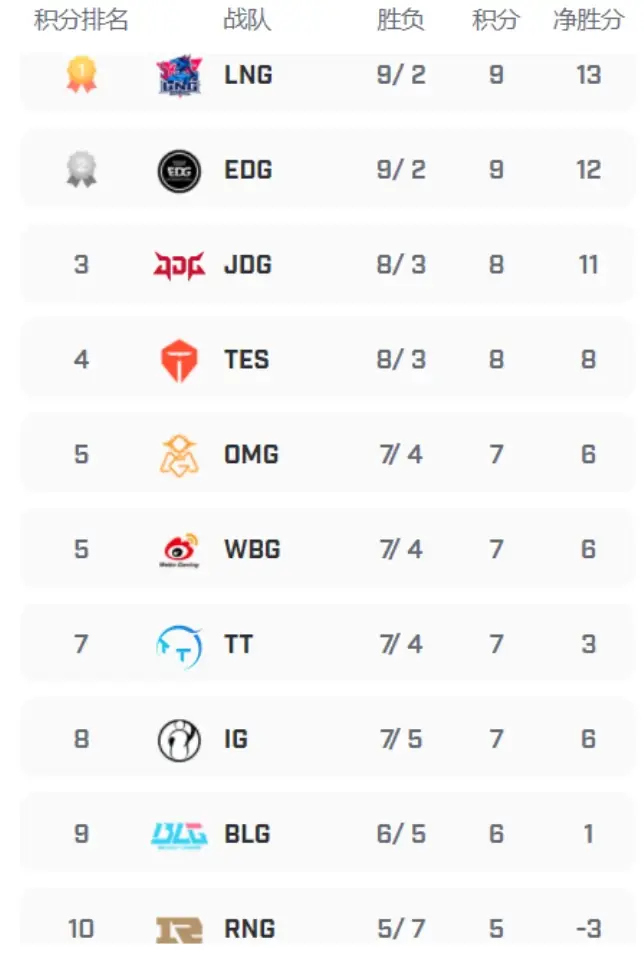Select the 积分排名 column header
This screenshot has width=644, height=957.
pyautogui.click(x=81, y=20)
